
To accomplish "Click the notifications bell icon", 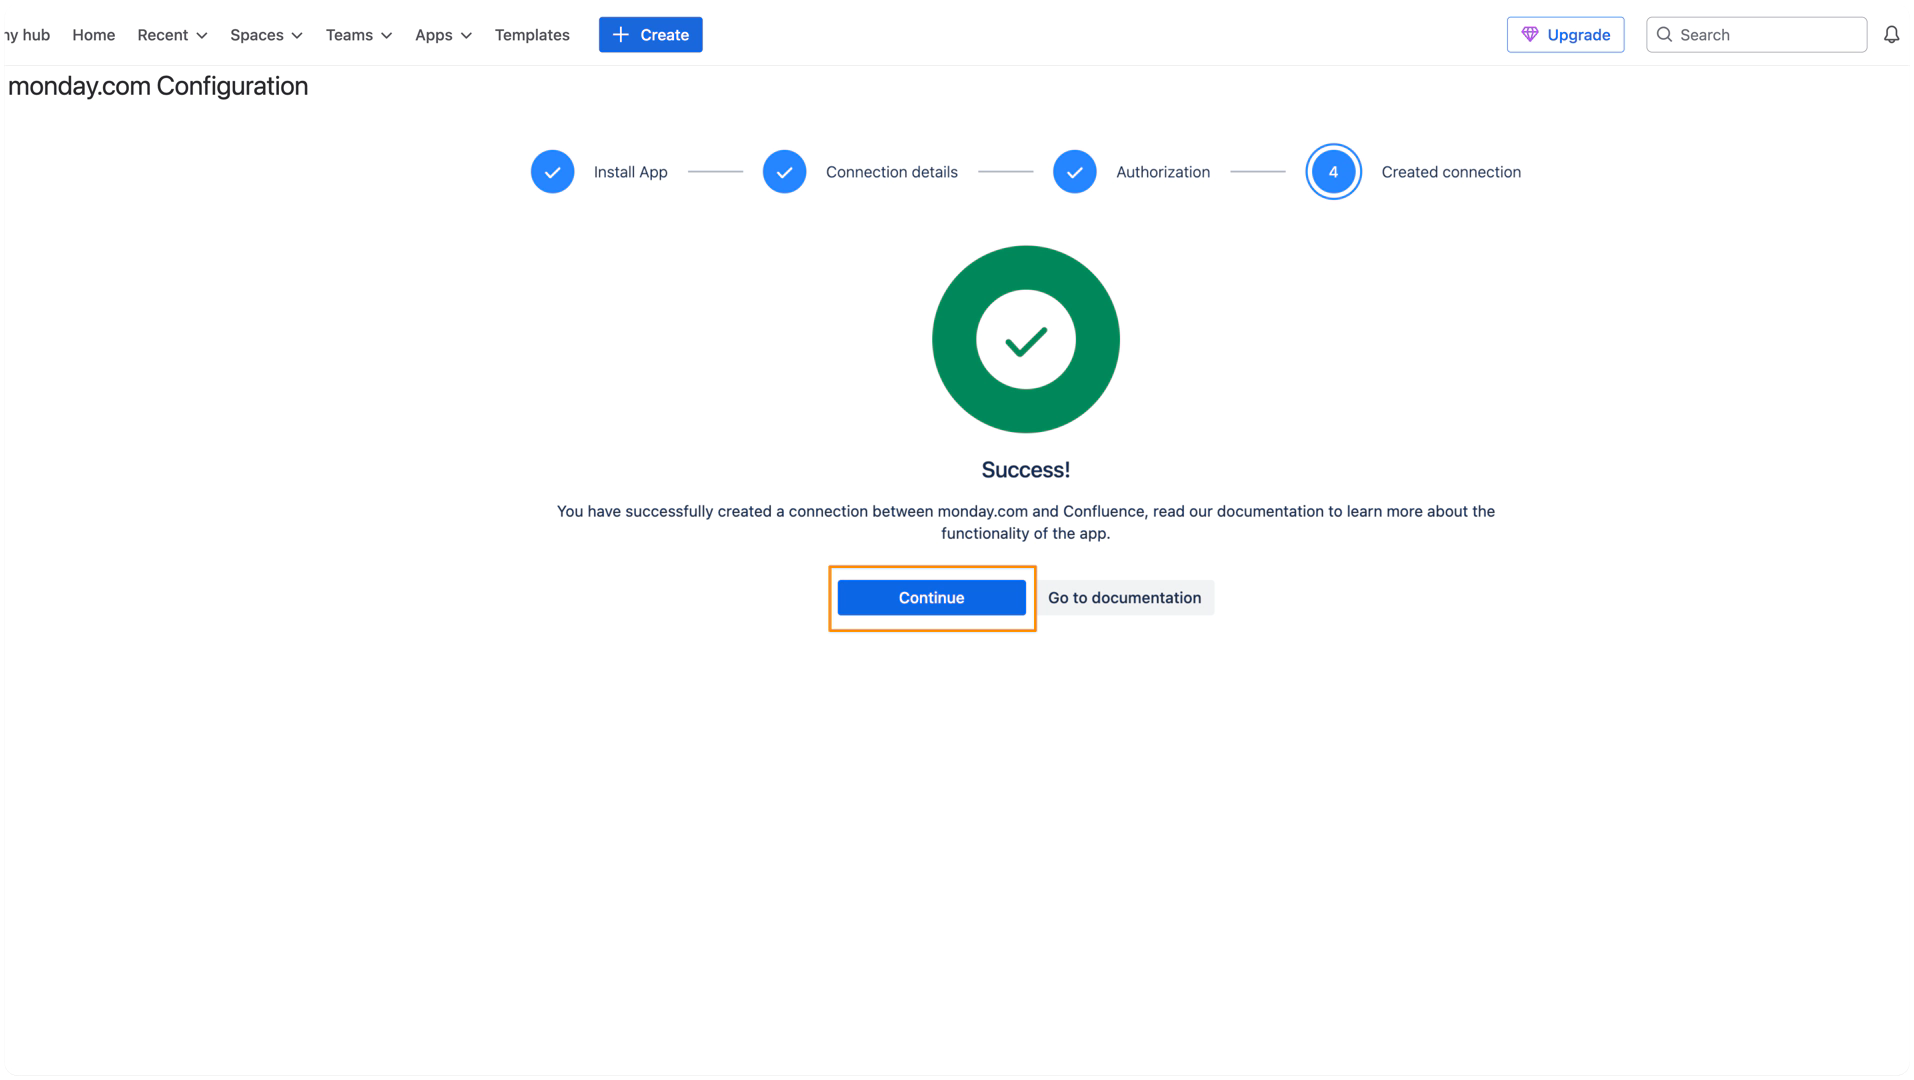I will pyautogui.click(x=1891, y=35).
